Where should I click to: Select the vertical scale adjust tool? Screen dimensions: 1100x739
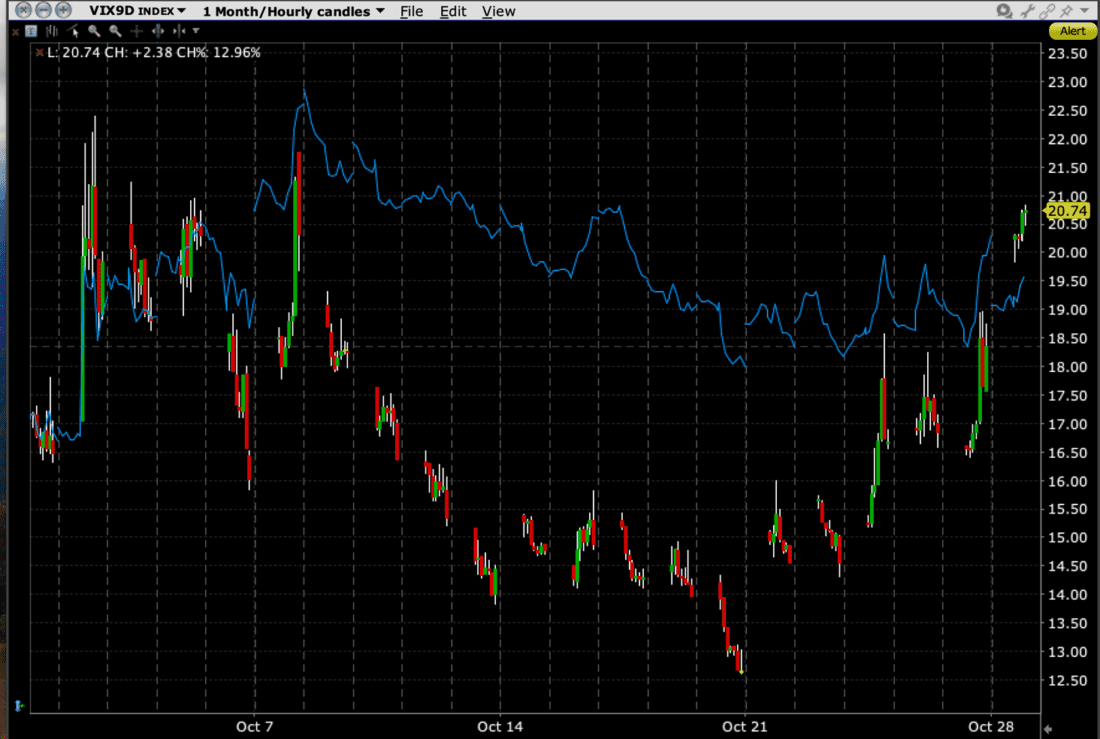coord(158,31)
